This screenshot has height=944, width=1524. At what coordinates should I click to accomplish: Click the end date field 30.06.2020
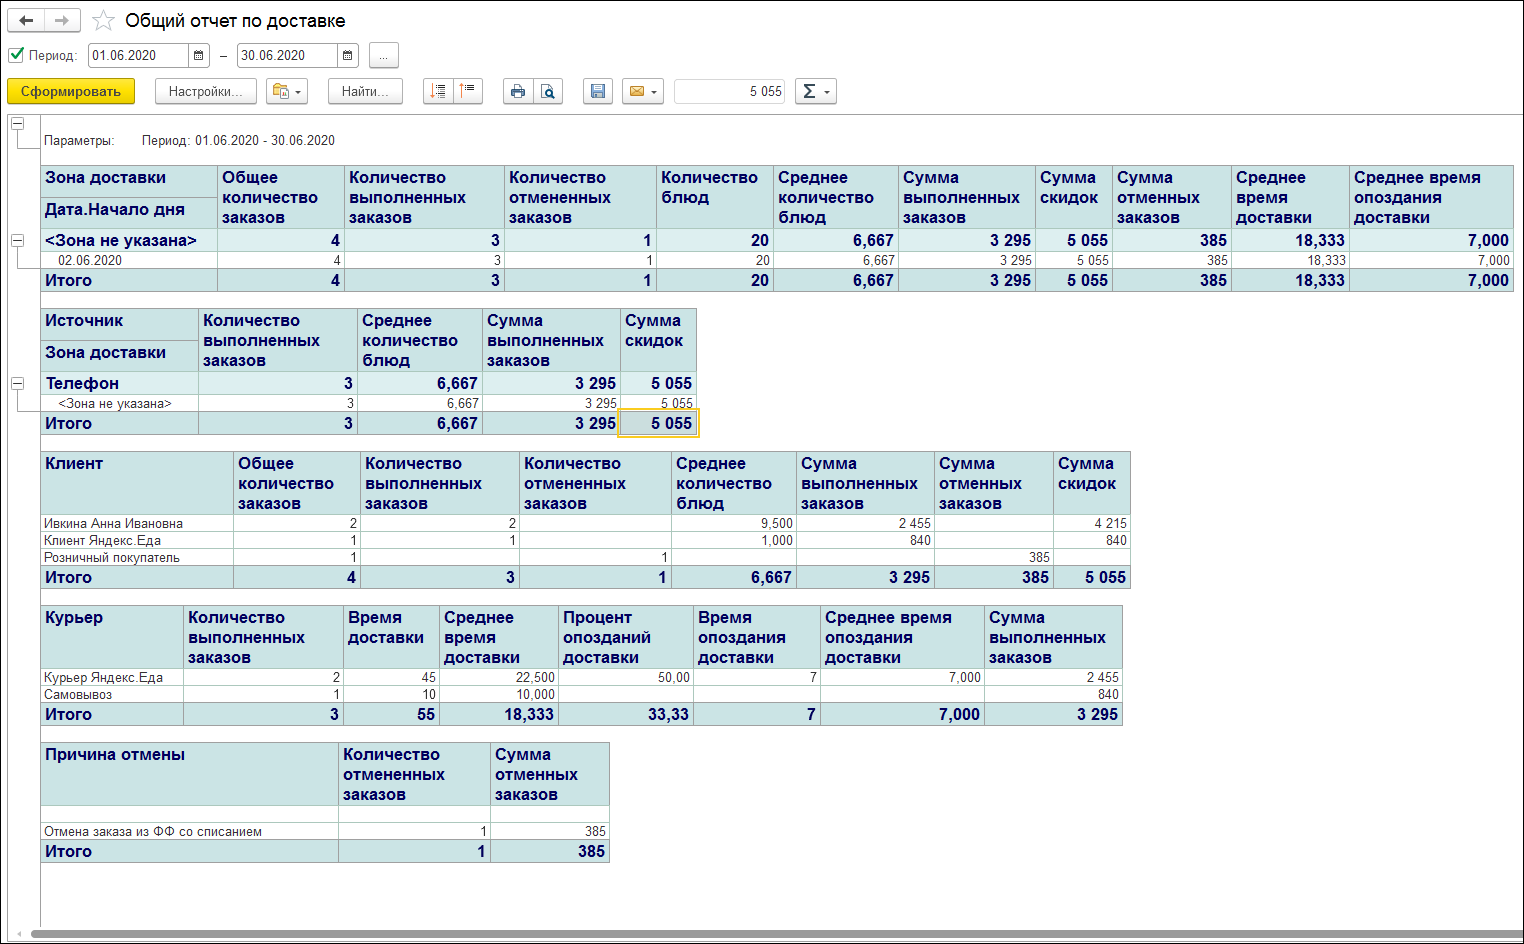pos(287,56)
